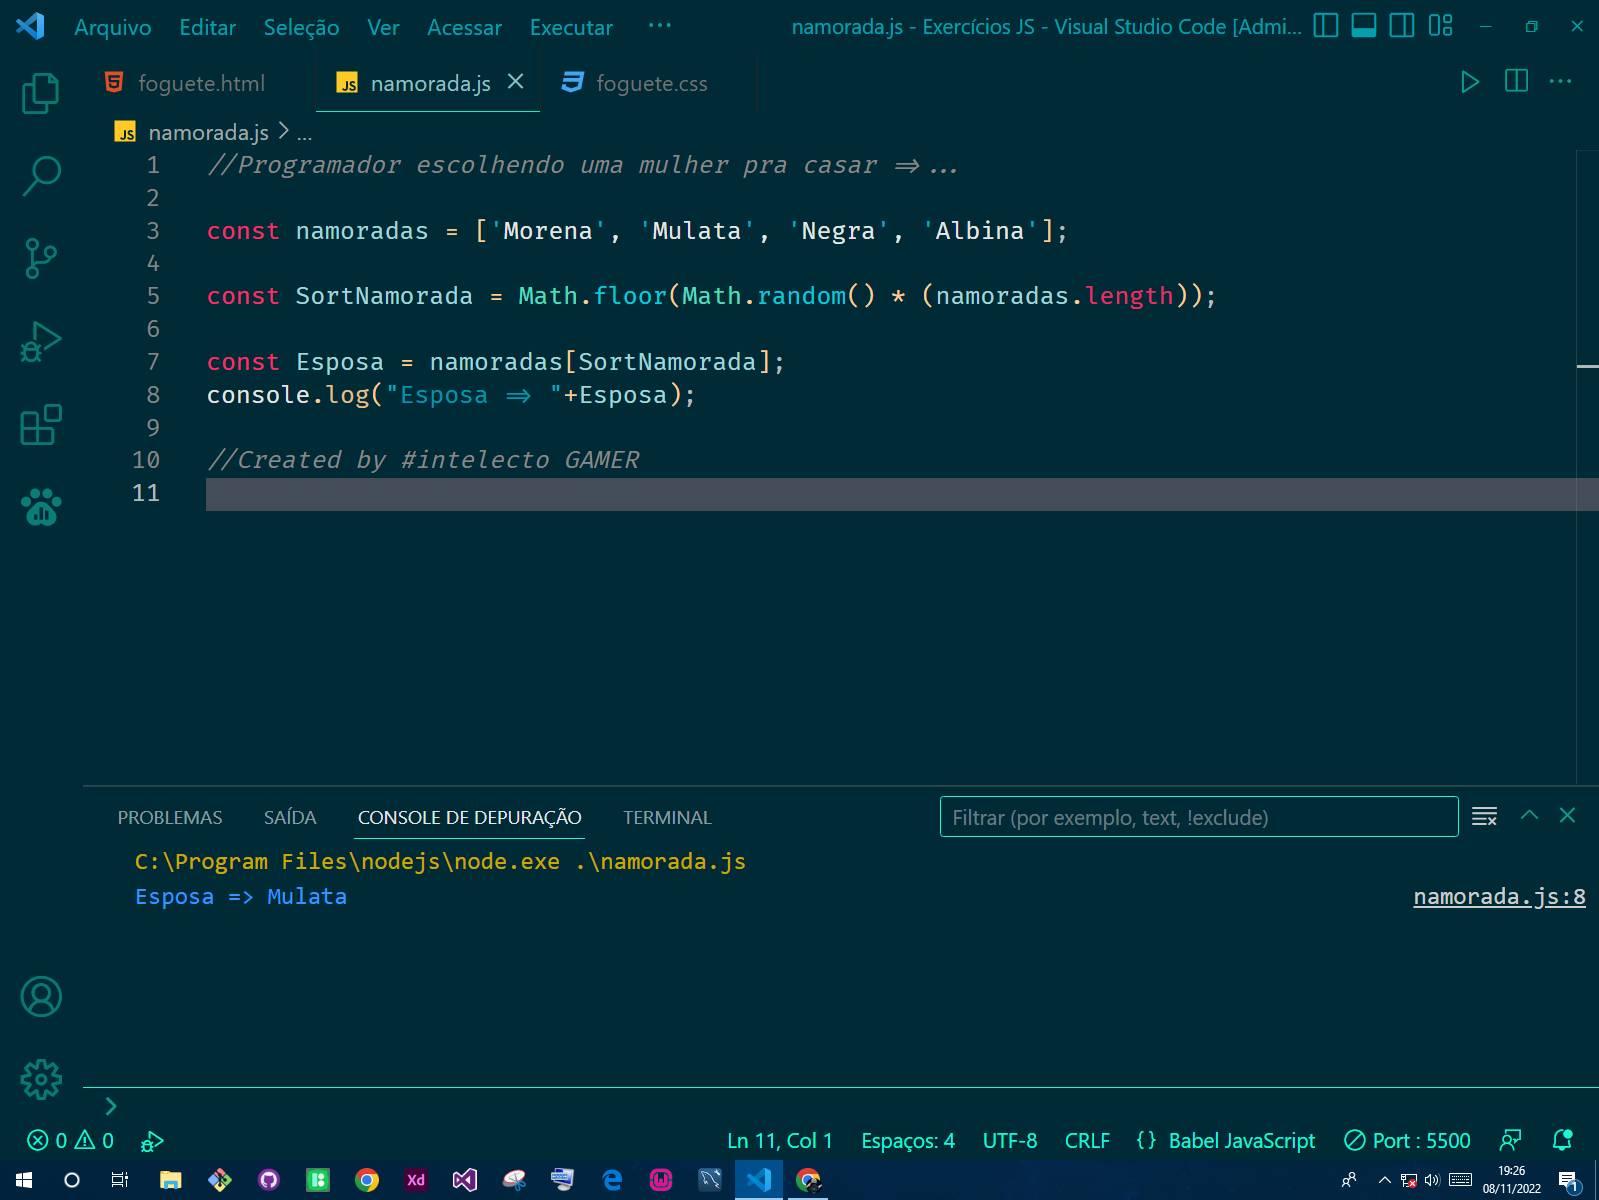Open the Arquivo menu

[x=113, y=27]
